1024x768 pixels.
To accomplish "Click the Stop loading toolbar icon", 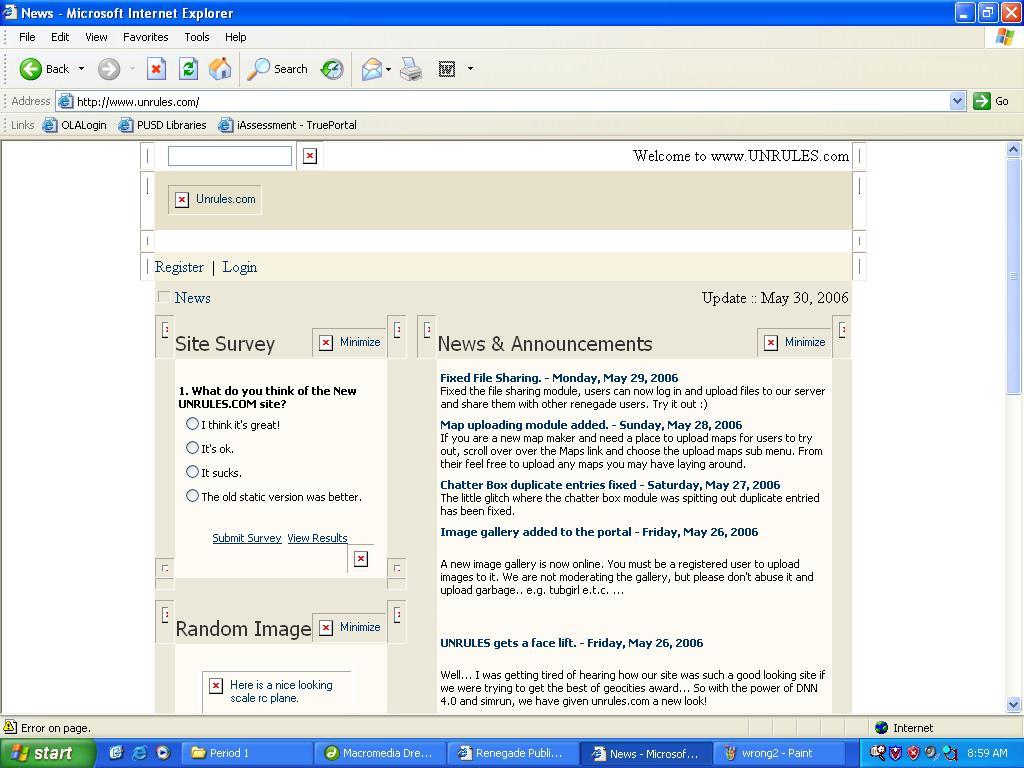I will click(x=156, y=69).
